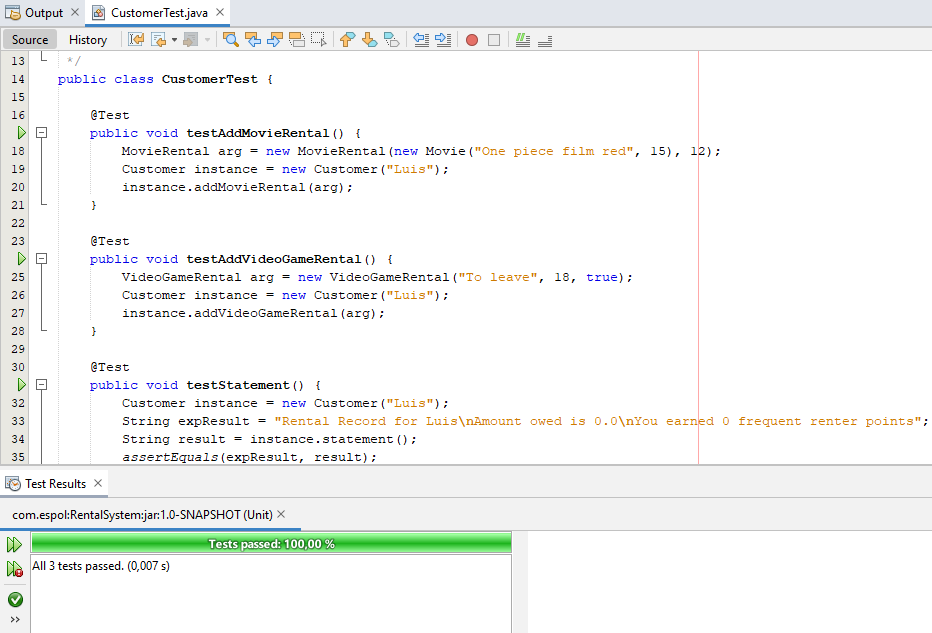Start macro recording with the red circle
The width and height of the screenshot is (932, 633).
coord(470,40)
